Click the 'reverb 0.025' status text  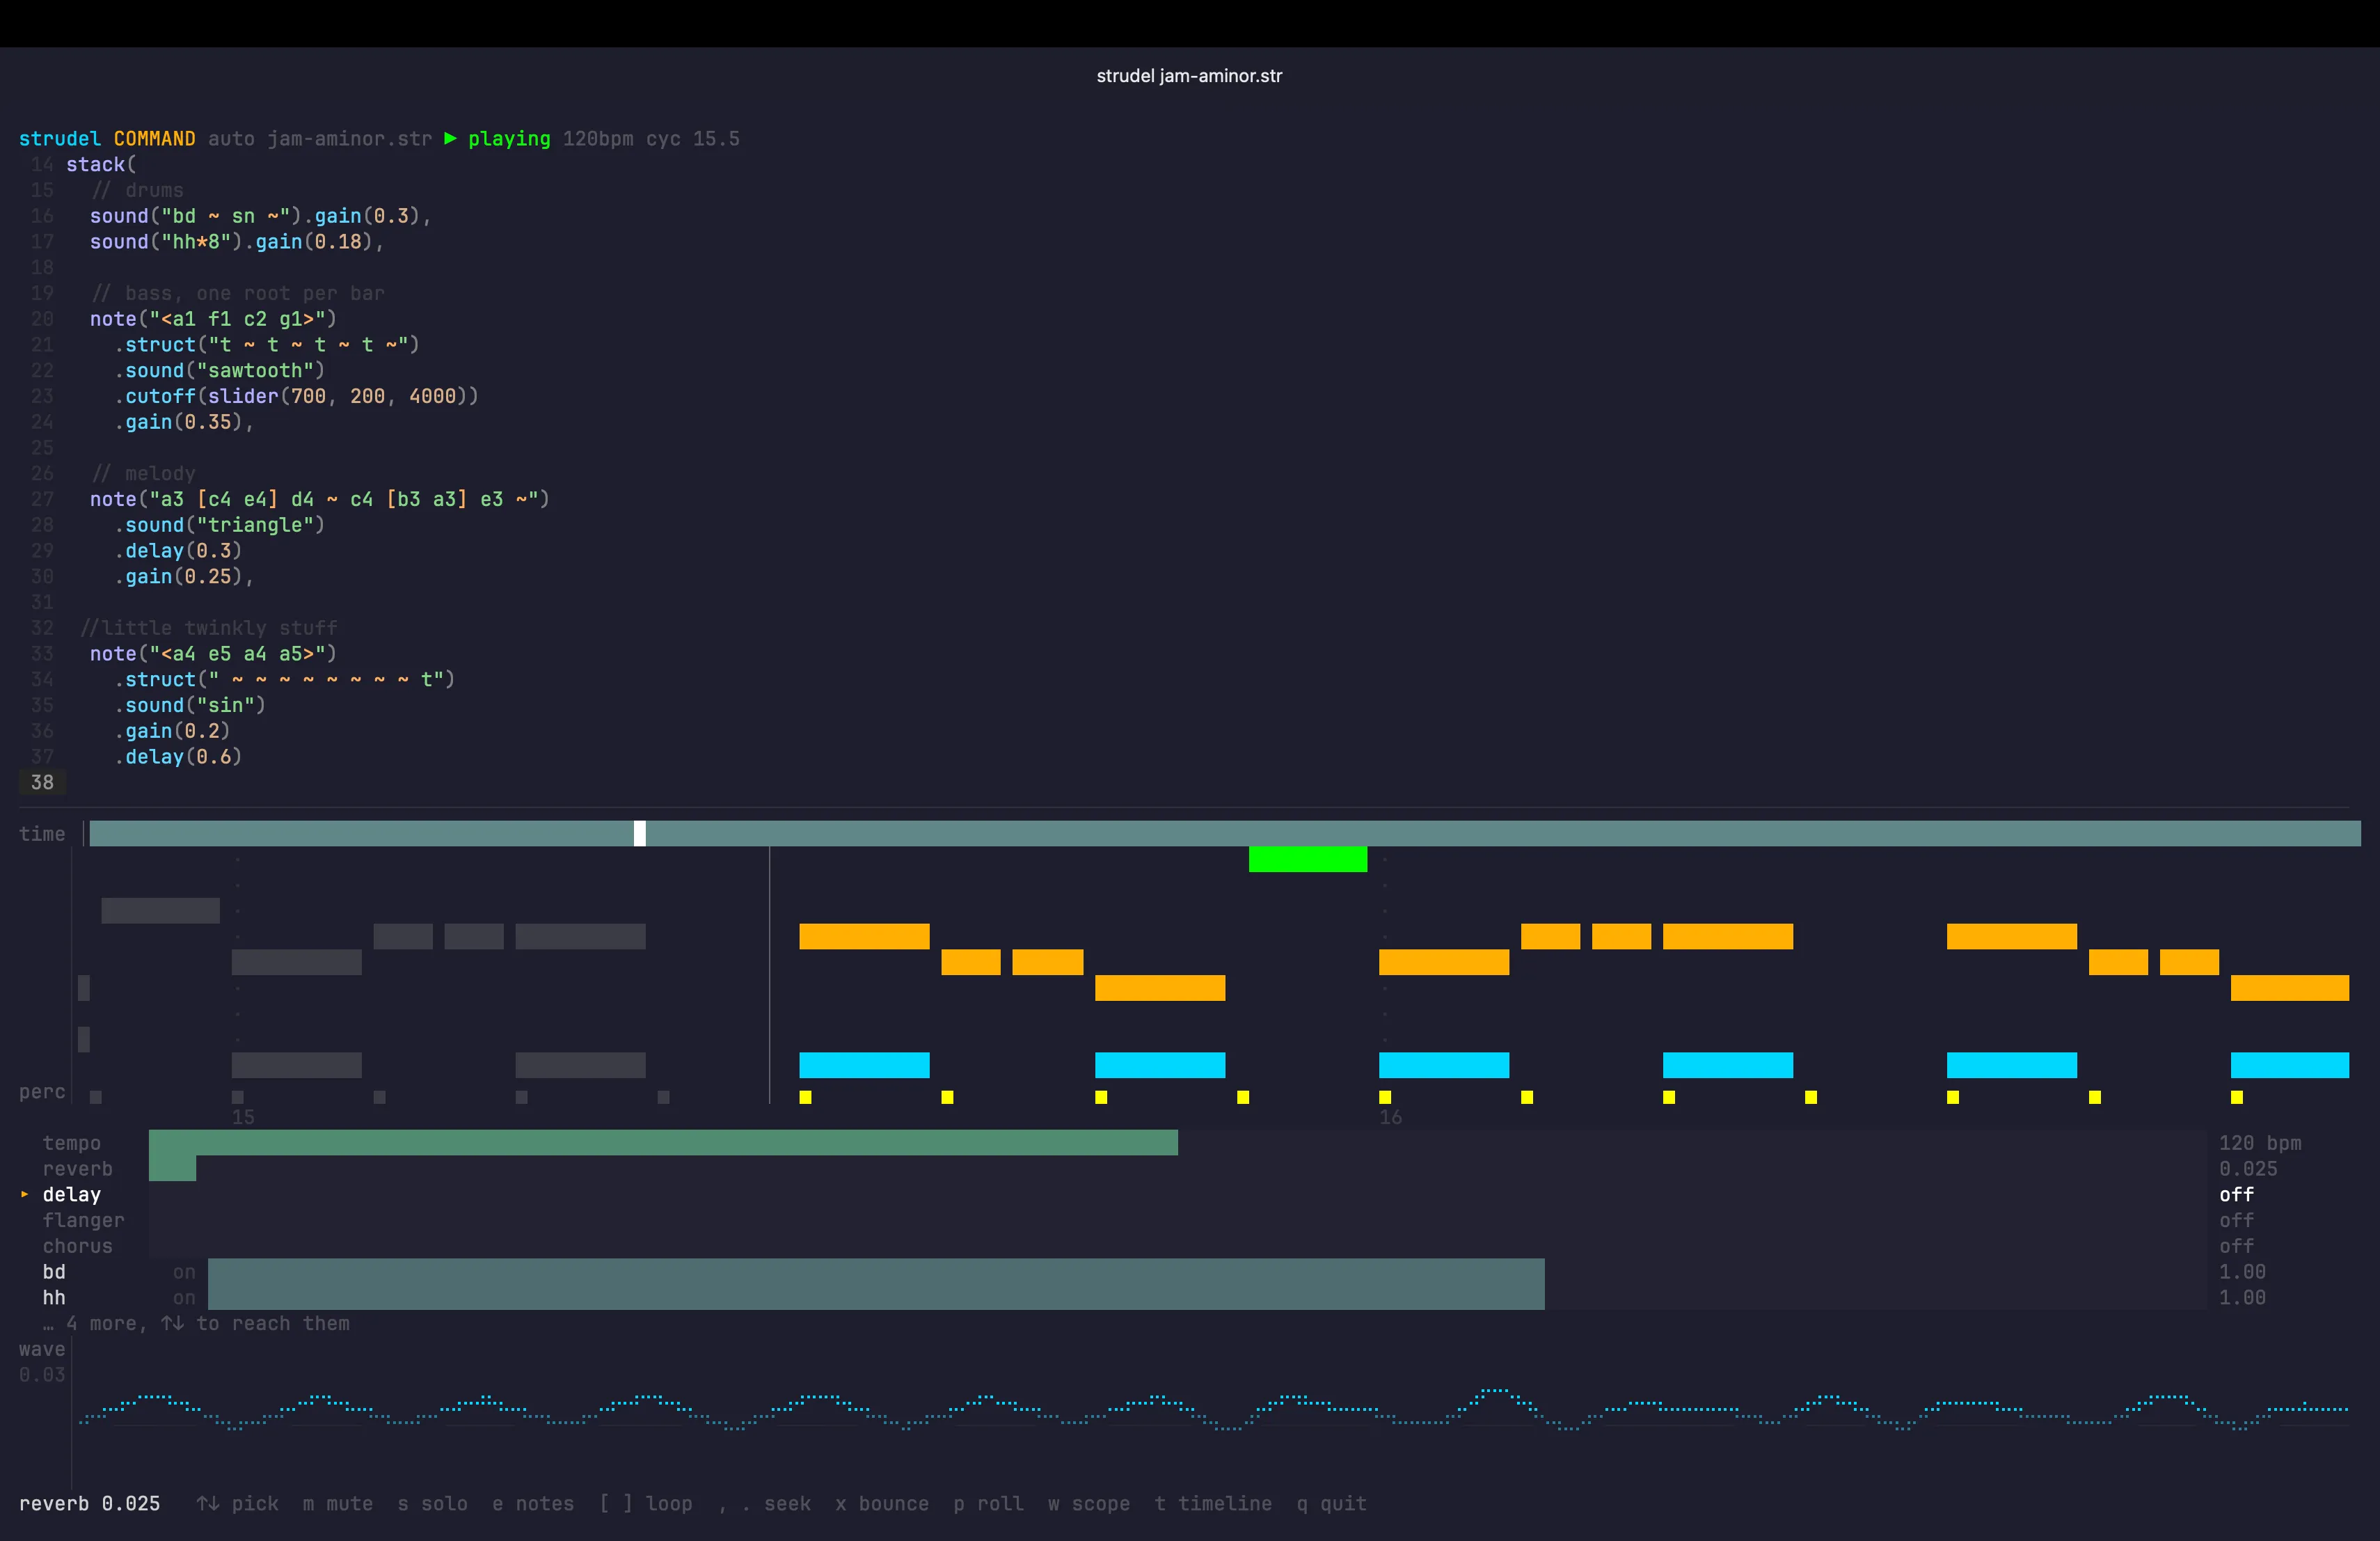[90, 1504]
